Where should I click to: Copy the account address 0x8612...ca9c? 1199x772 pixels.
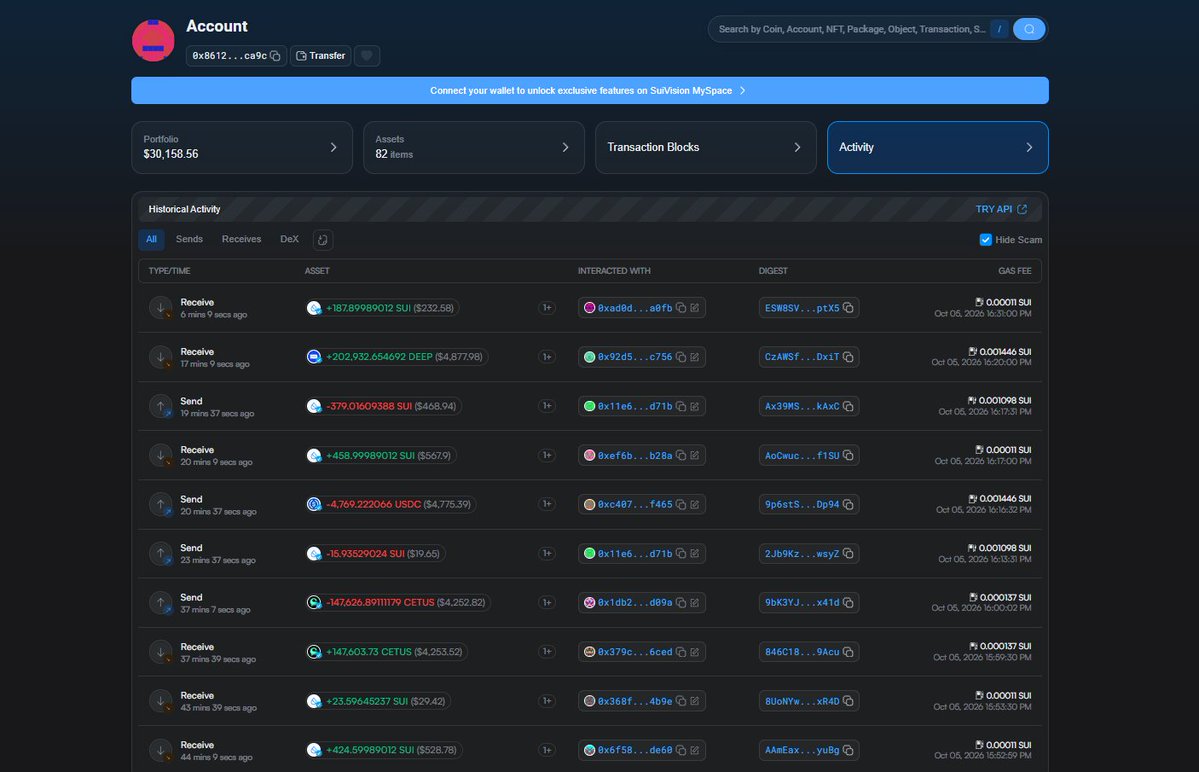pos(275,56)
